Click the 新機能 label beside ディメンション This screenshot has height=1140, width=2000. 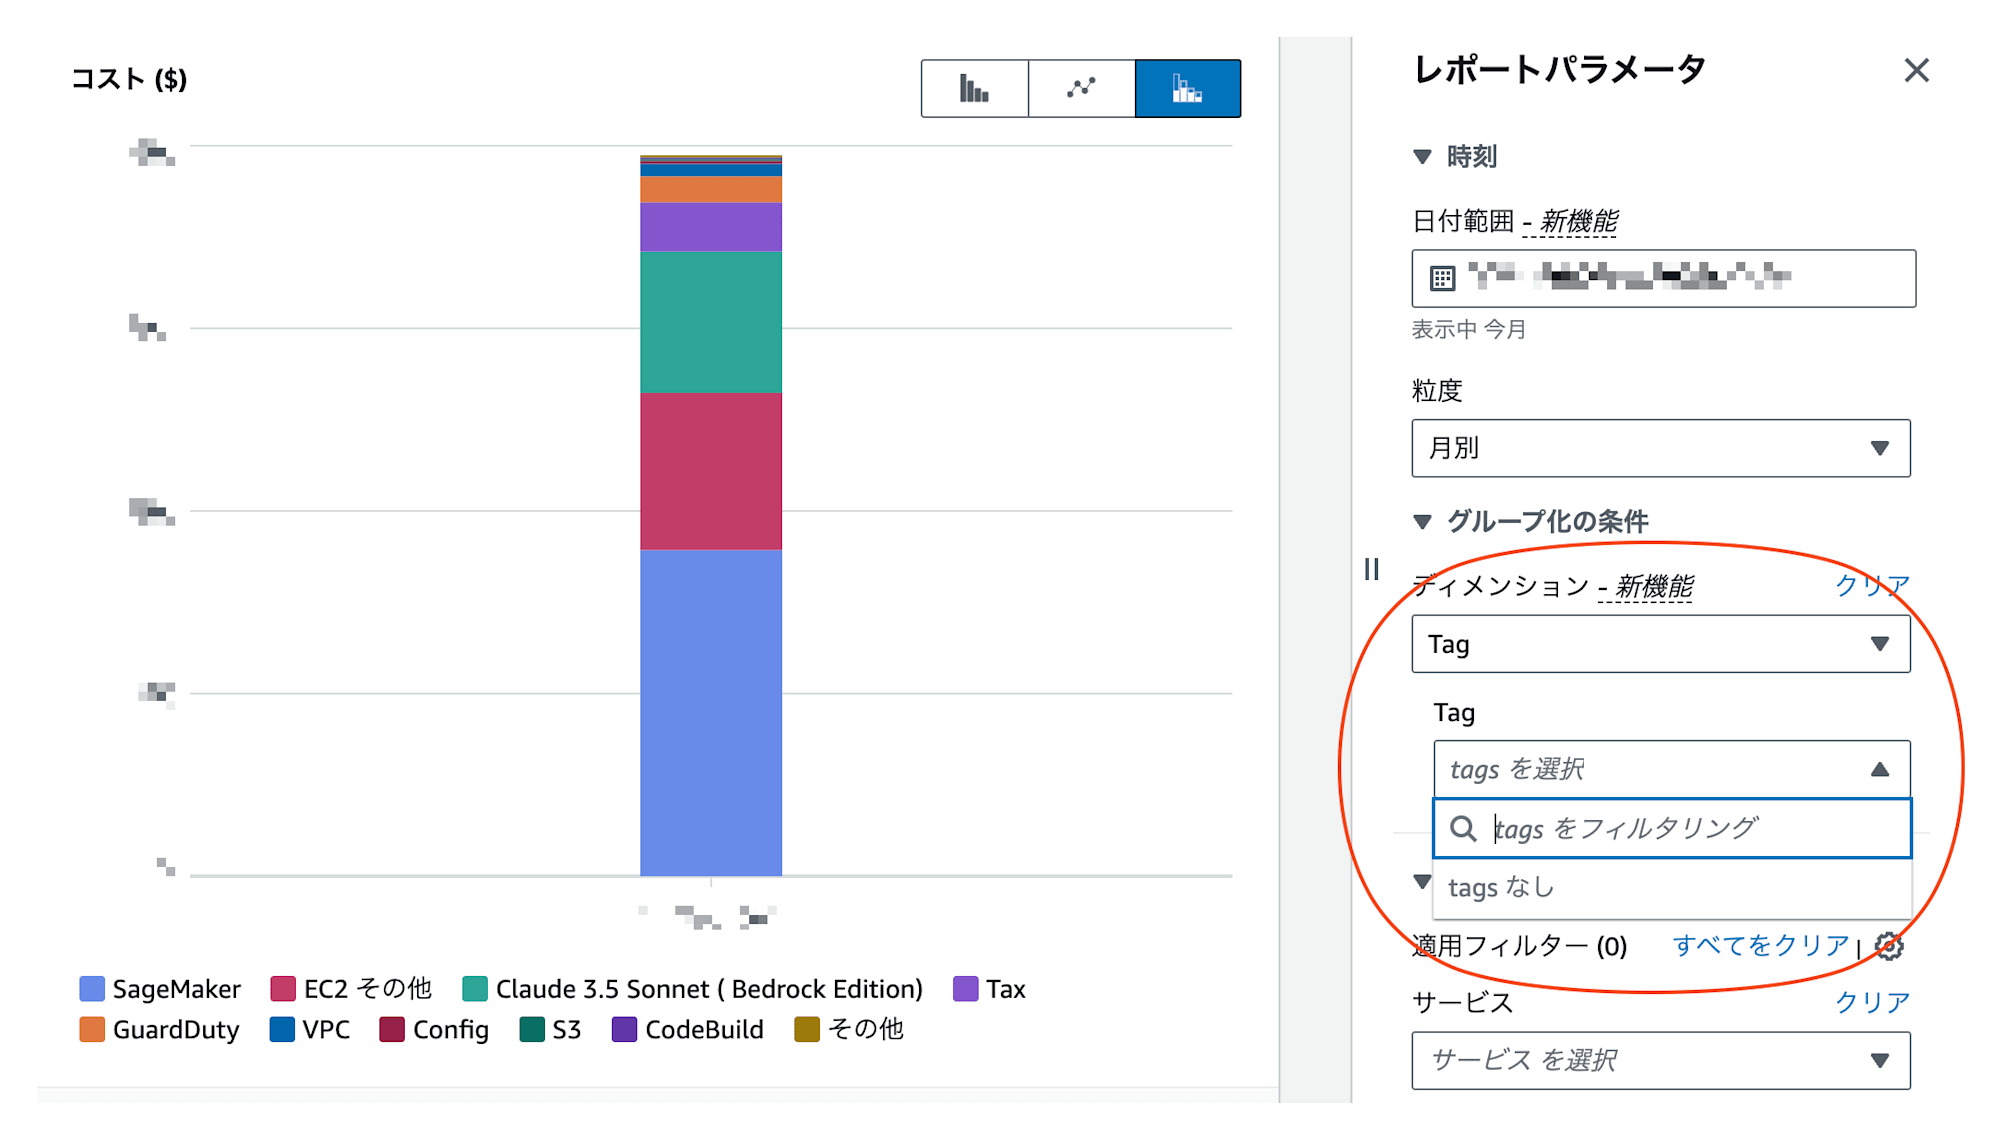(1654, 586)
